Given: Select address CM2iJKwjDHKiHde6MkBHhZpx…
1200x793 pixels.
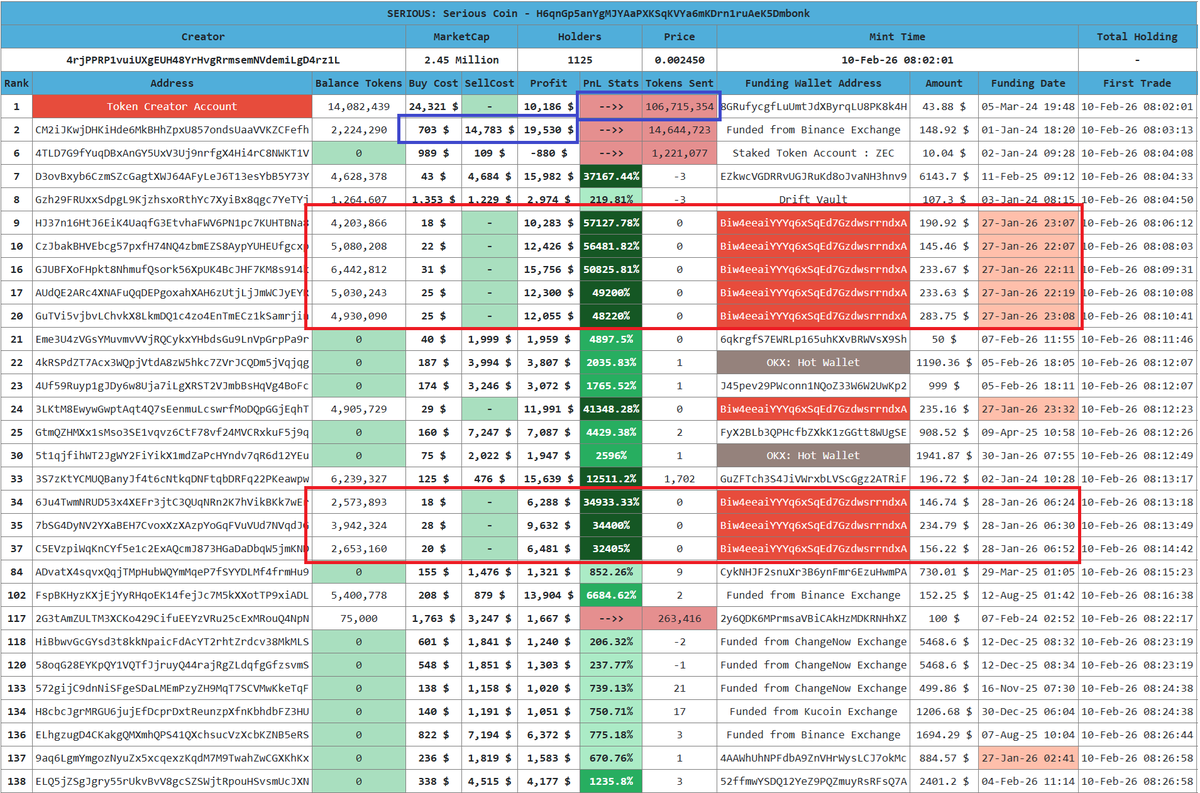Looking at the screenshot, I should [172, 130].
